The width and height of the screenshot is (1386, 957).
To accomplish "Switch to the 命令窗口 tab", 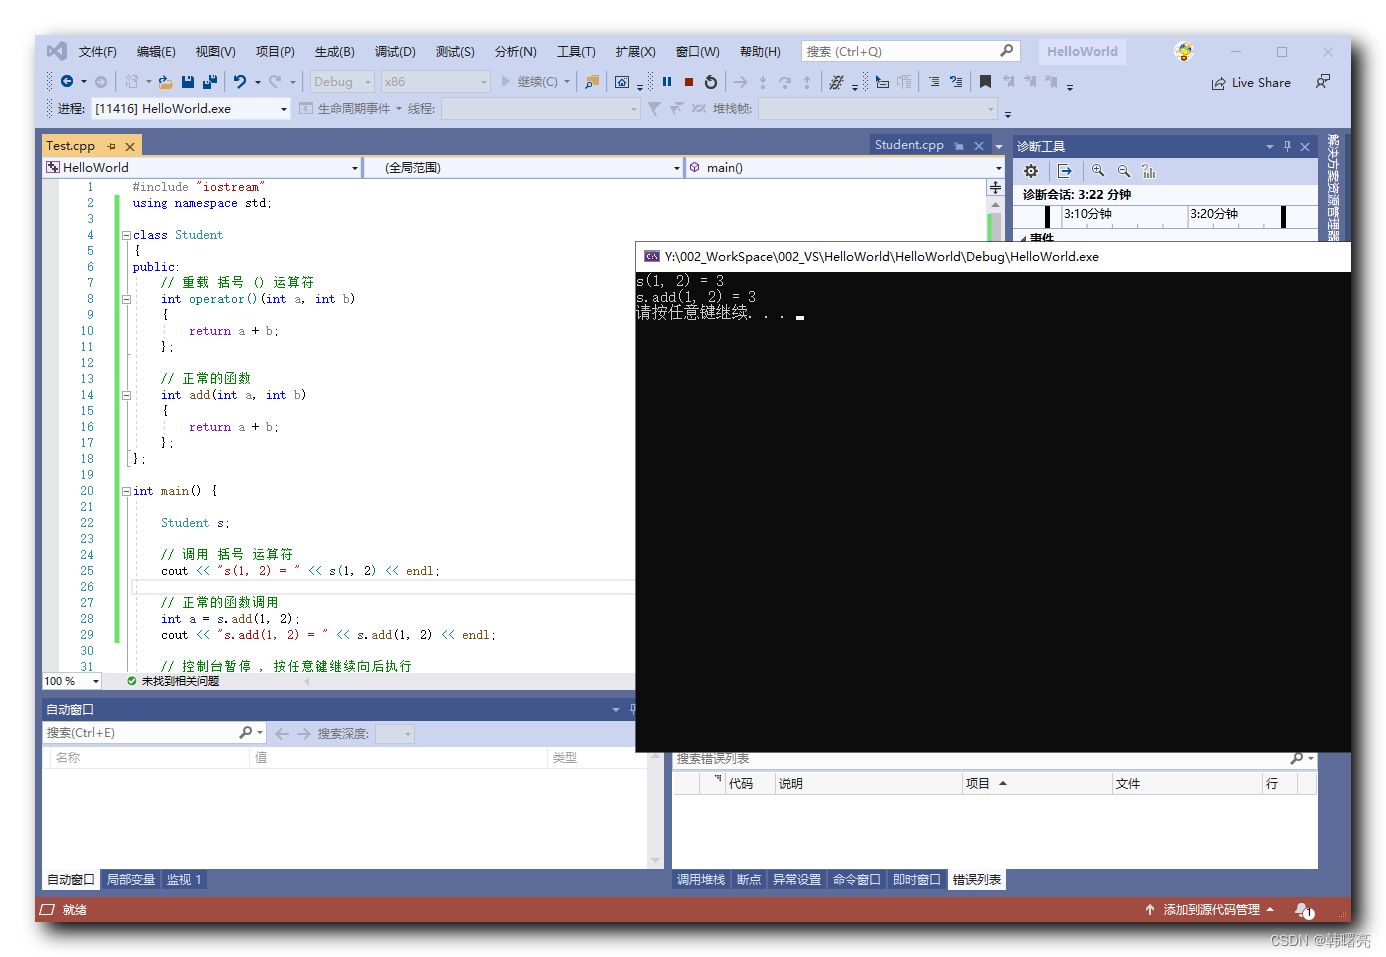I will point(857,880).
